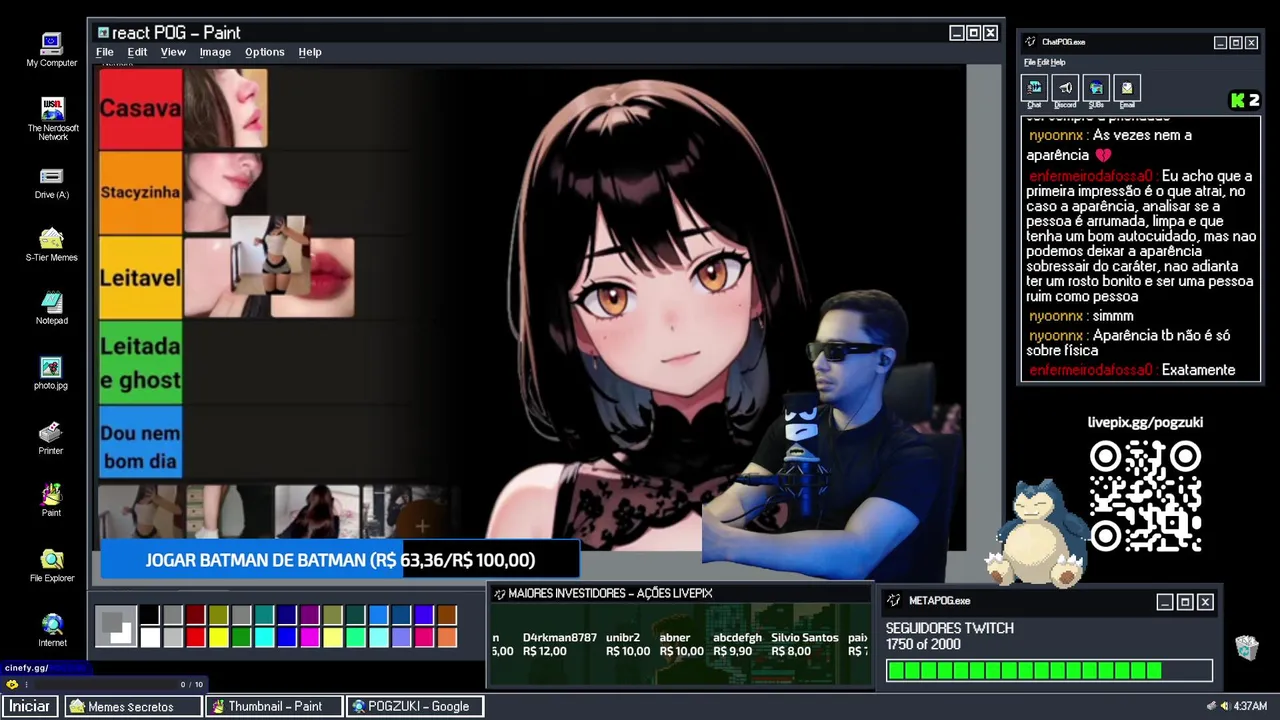Click the Snorlax pixel character

(x=1035, y=534)
